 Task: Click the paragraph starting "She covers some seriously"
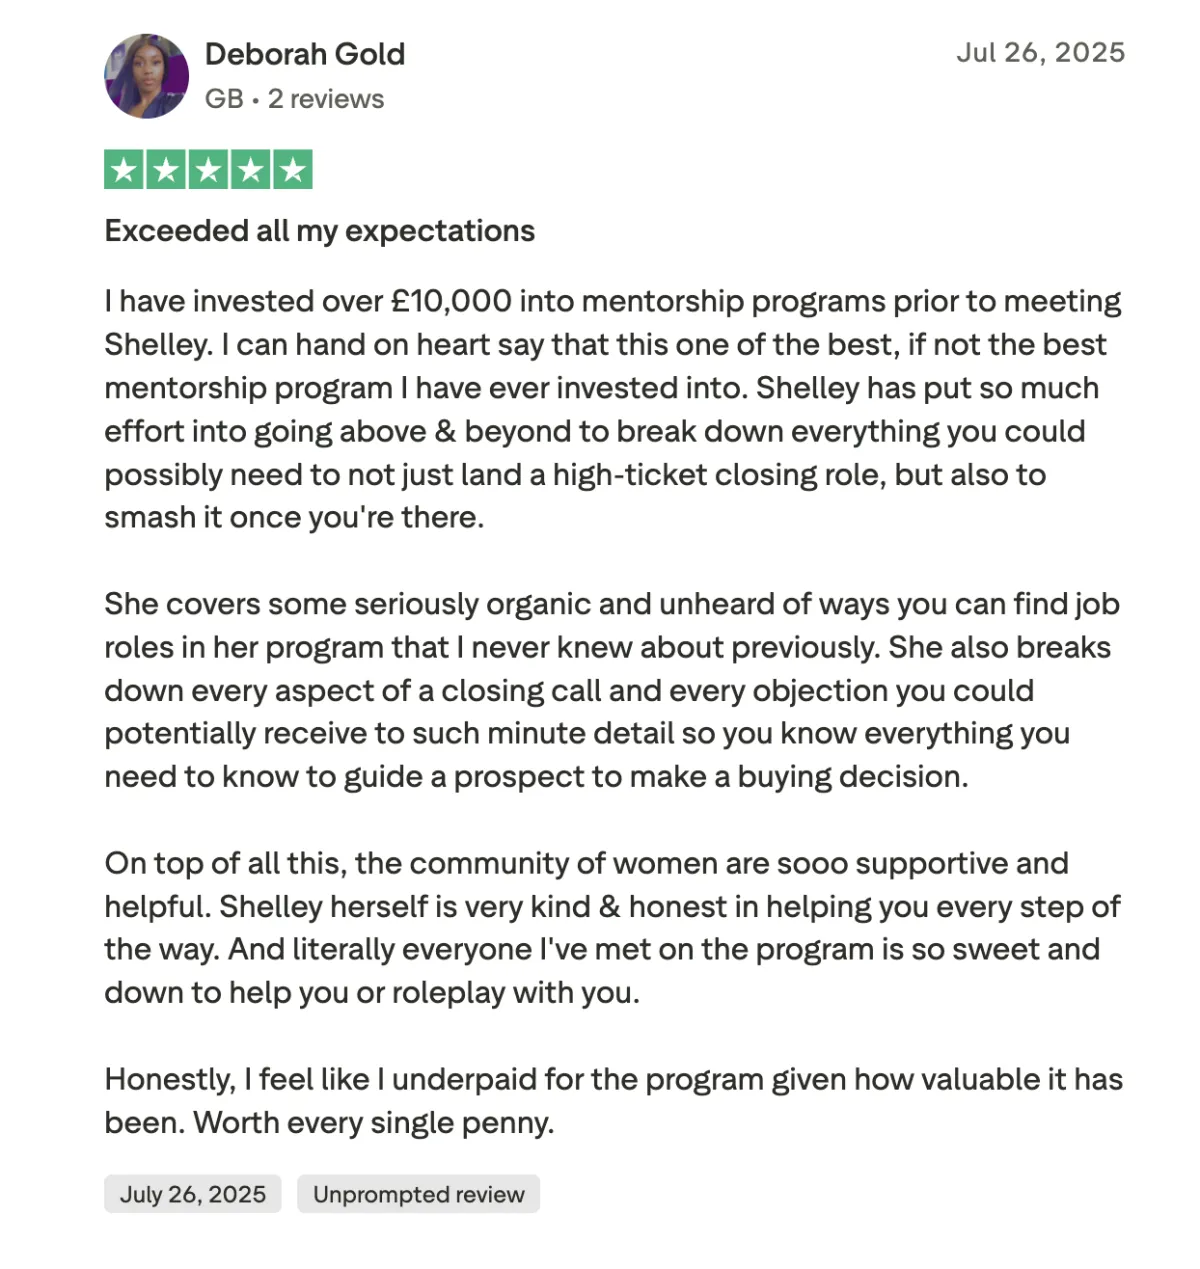point(612,690)
